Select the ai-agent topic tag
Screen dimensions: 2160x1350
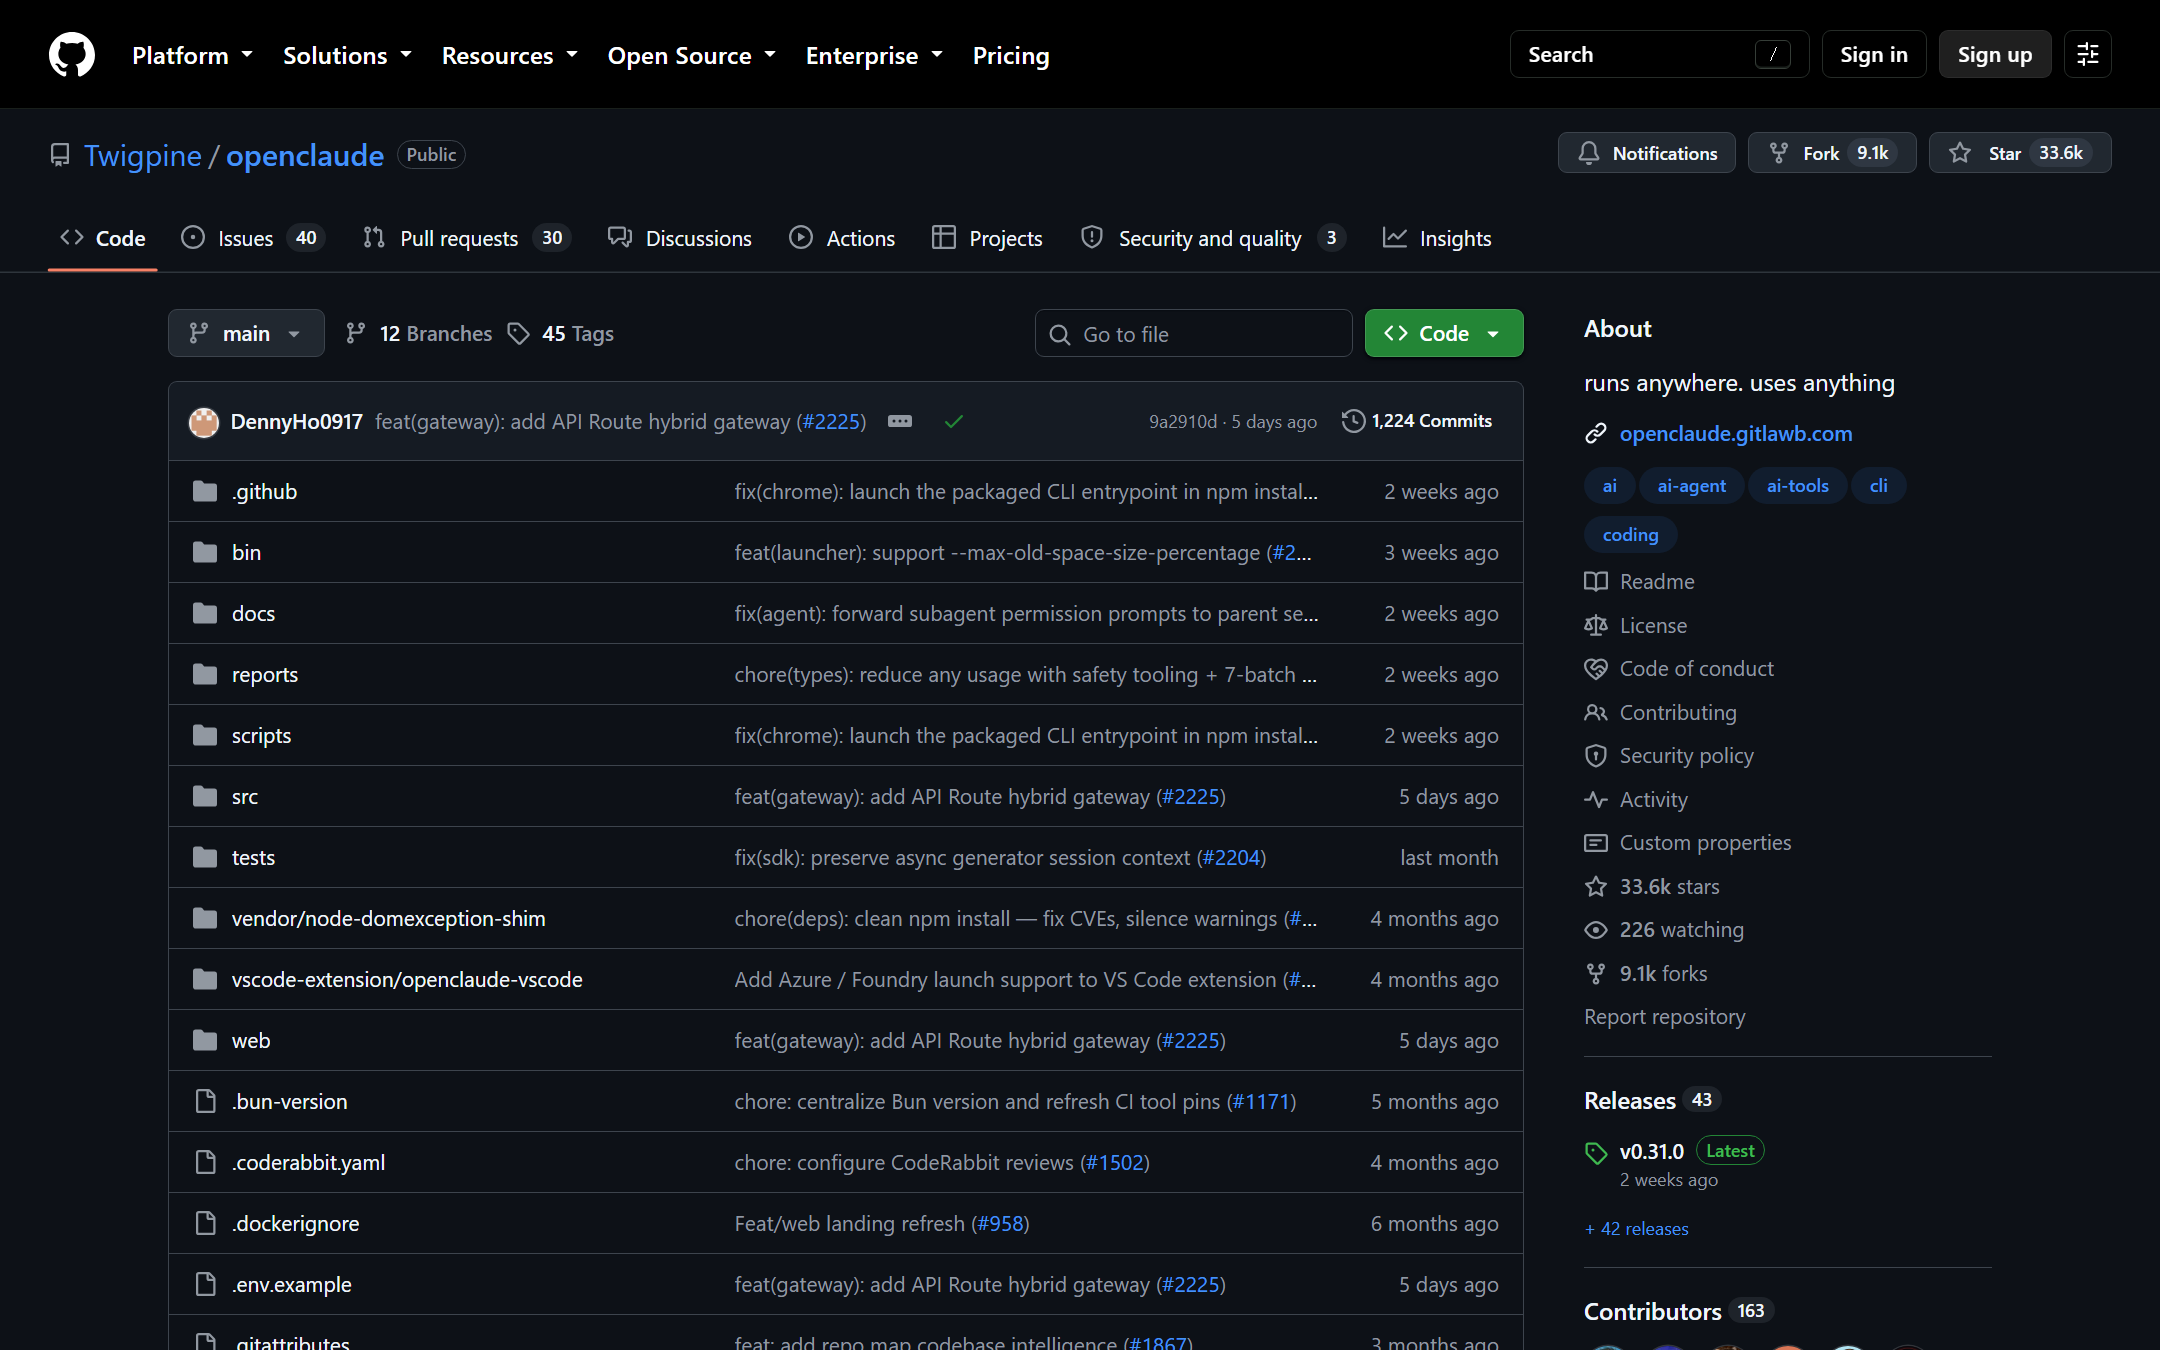coord(1692,486)
